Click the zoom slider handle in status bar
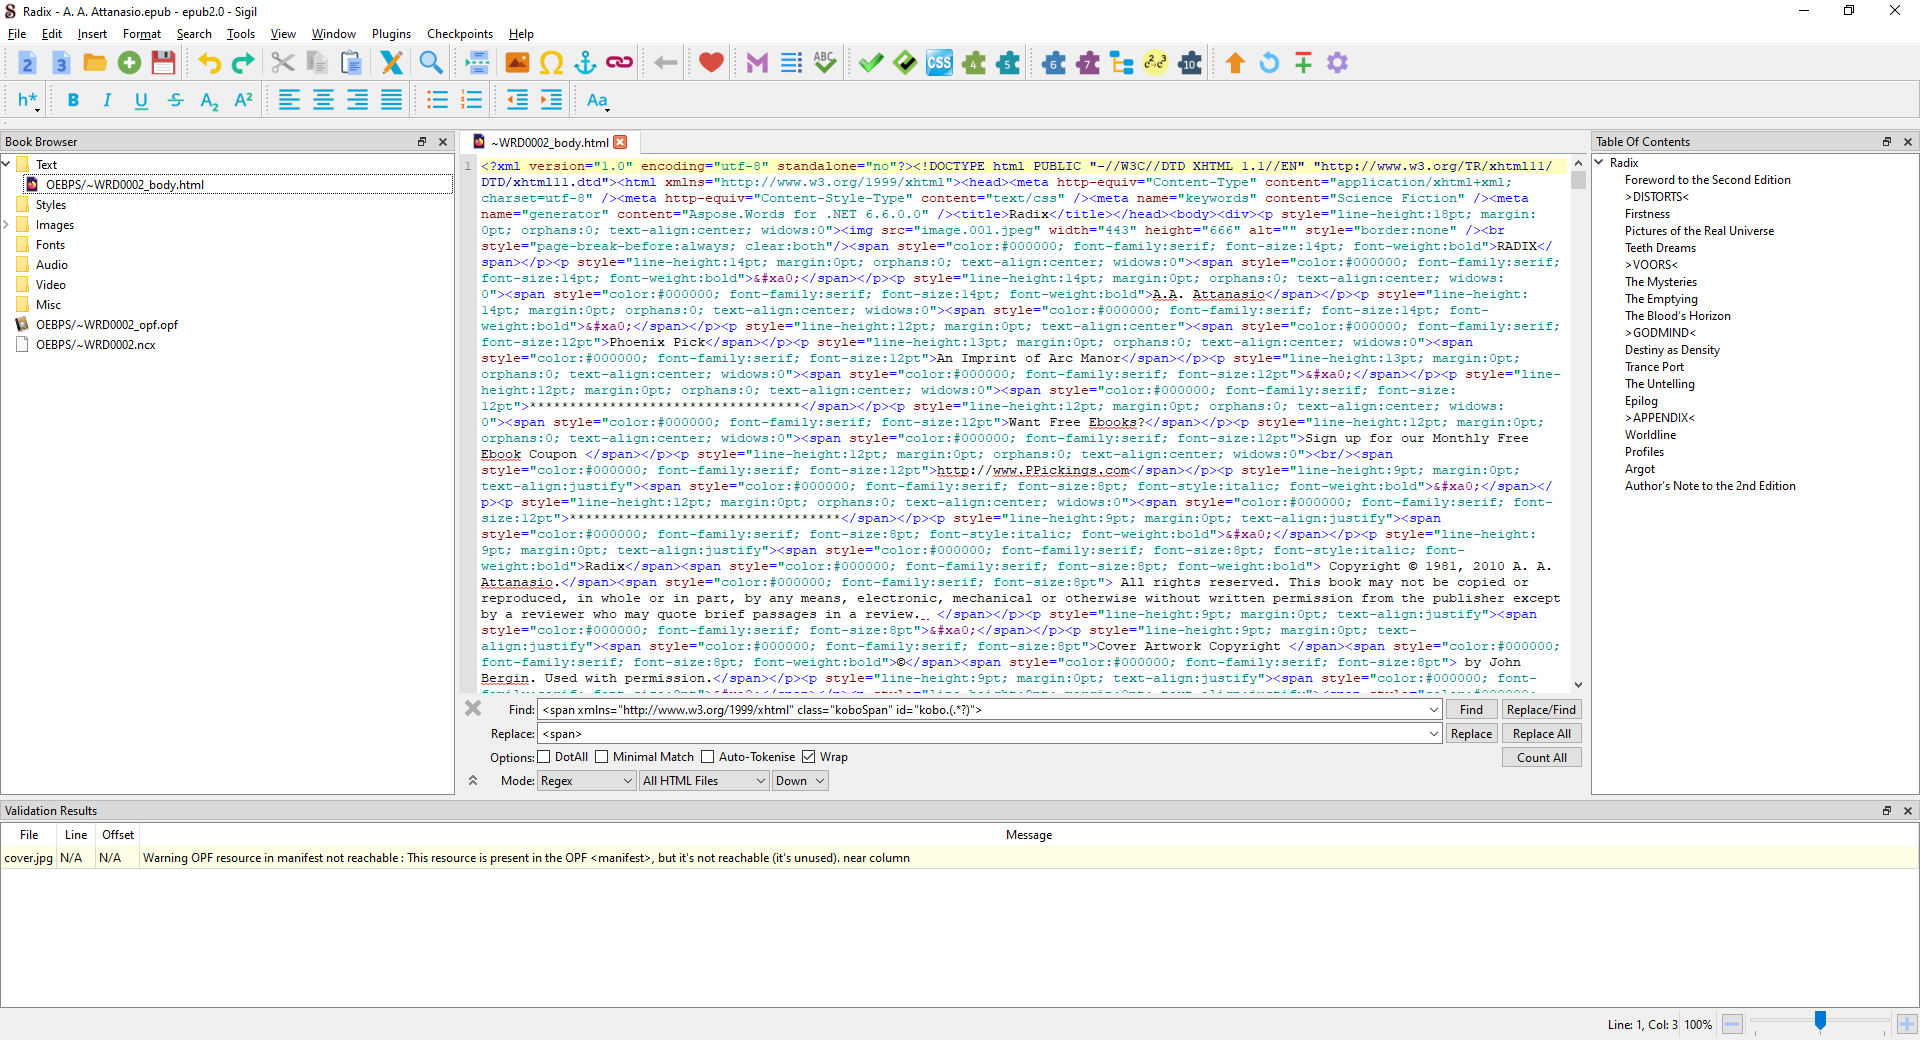This screenshot has width=1920, height=1040. [1820, 1021]
